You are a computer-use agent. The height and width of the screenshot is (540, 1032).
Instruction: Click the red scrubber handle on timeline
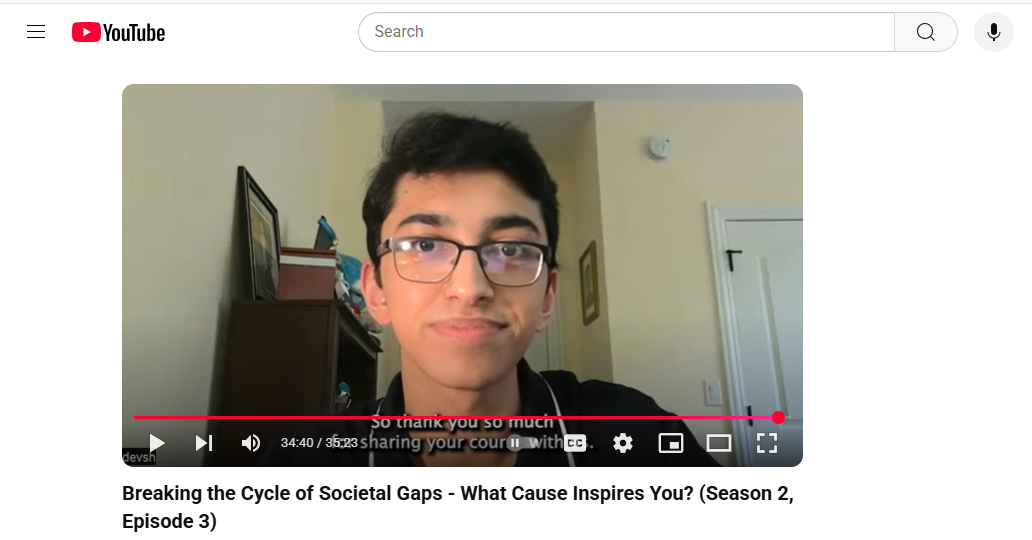tap(778, 417)
